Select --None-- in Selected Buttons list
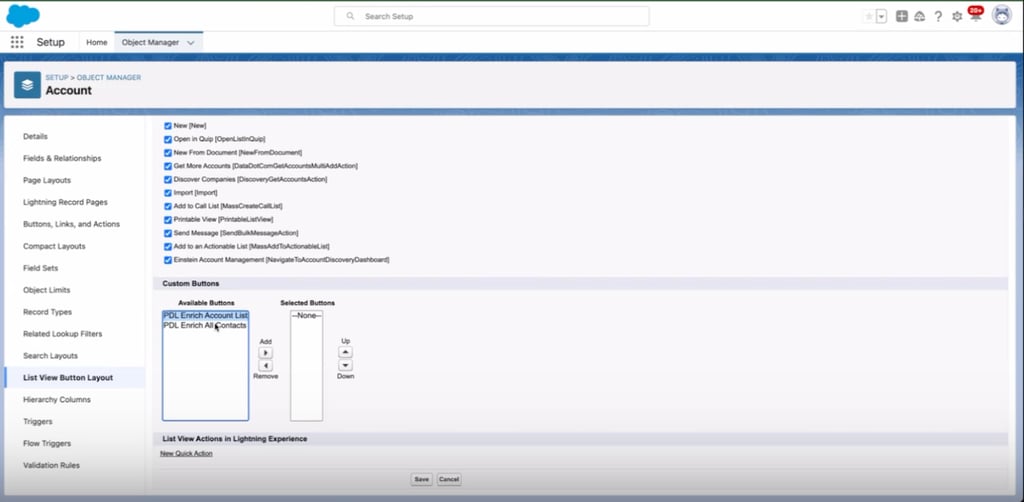 306,315
